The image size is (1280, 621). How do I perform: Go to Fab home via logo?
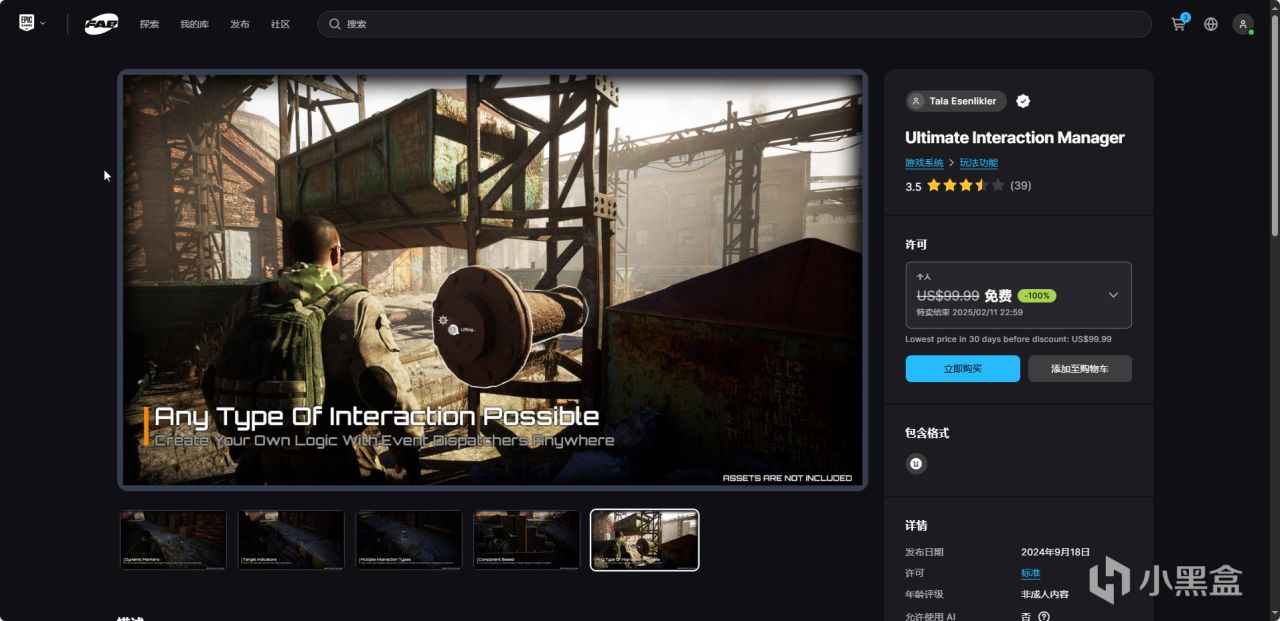101,24
